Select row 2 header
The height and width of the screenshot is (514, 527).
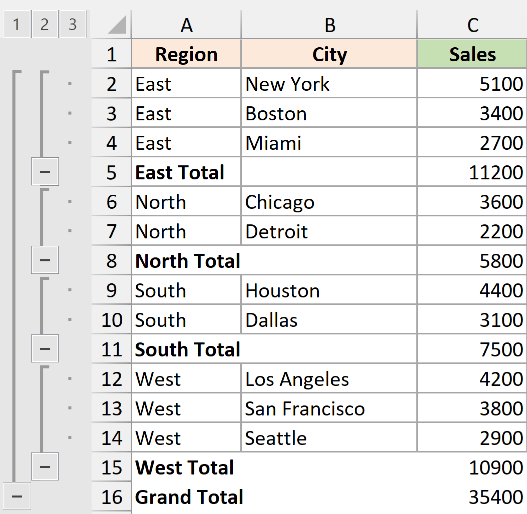pyautogui.click(x=111, y=83)
